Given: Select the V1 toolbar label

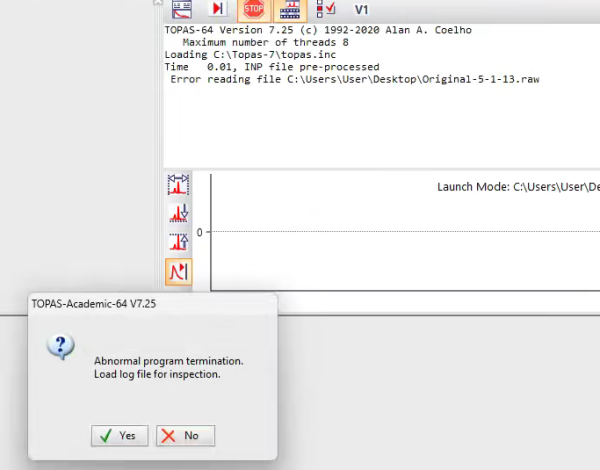Looking at the screenshot, I should pos(361,10).
